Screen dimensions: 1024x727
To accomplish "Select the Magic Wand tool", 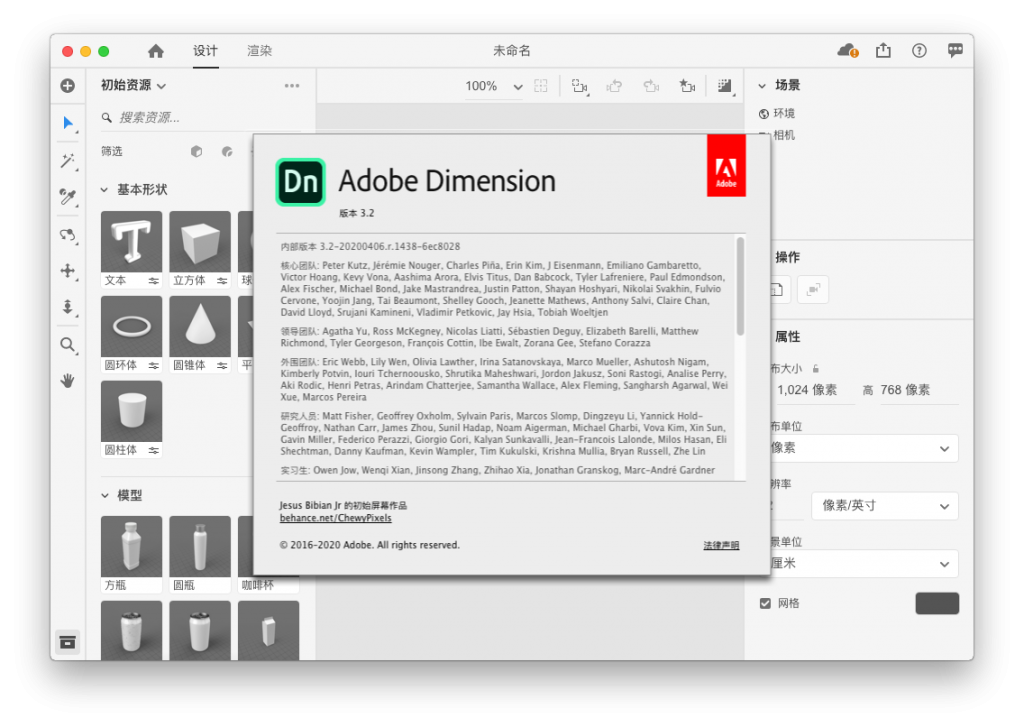I will (x=68, y=161).
